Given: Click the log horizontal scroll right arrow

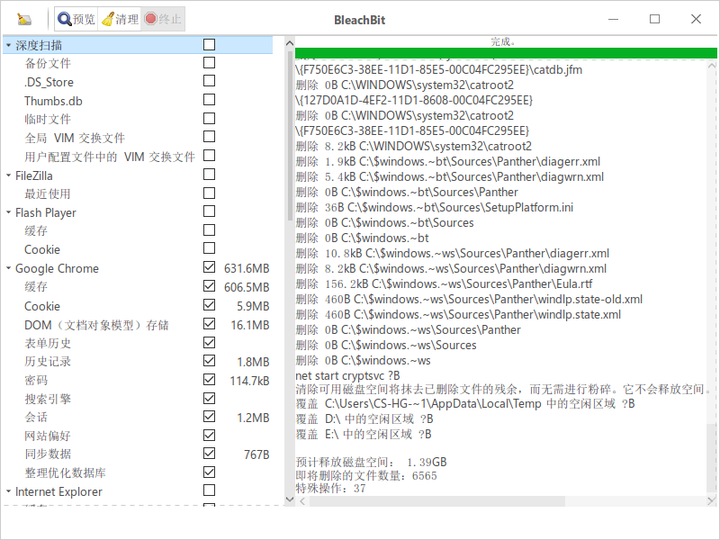Looking at the screenshot, I should coord(711,501).
